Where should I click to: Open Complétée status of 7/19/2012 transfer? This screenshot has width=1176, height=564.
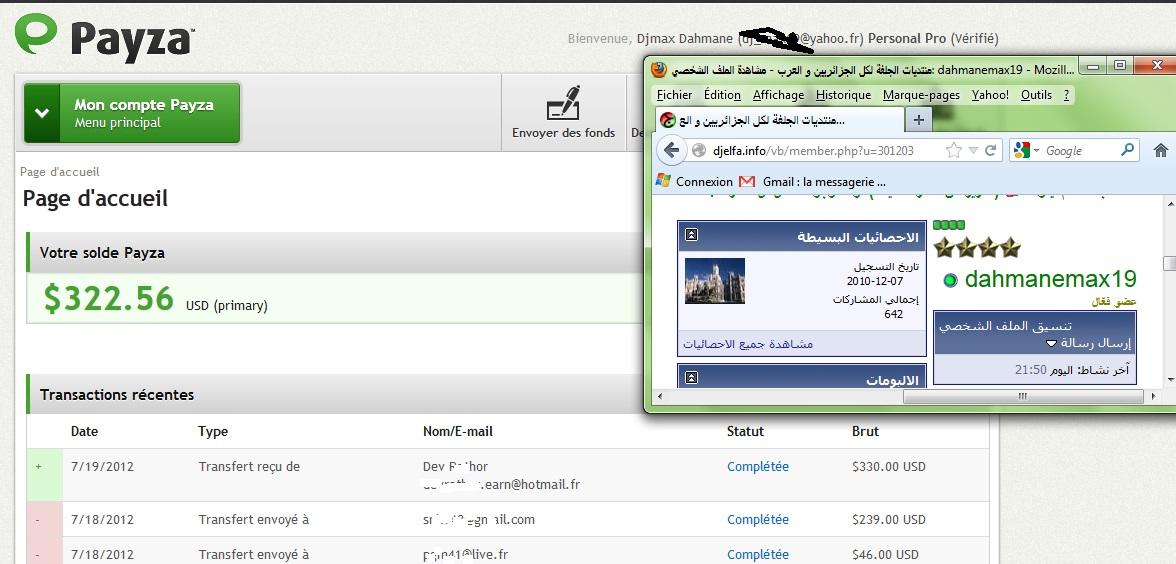[758, 466]
